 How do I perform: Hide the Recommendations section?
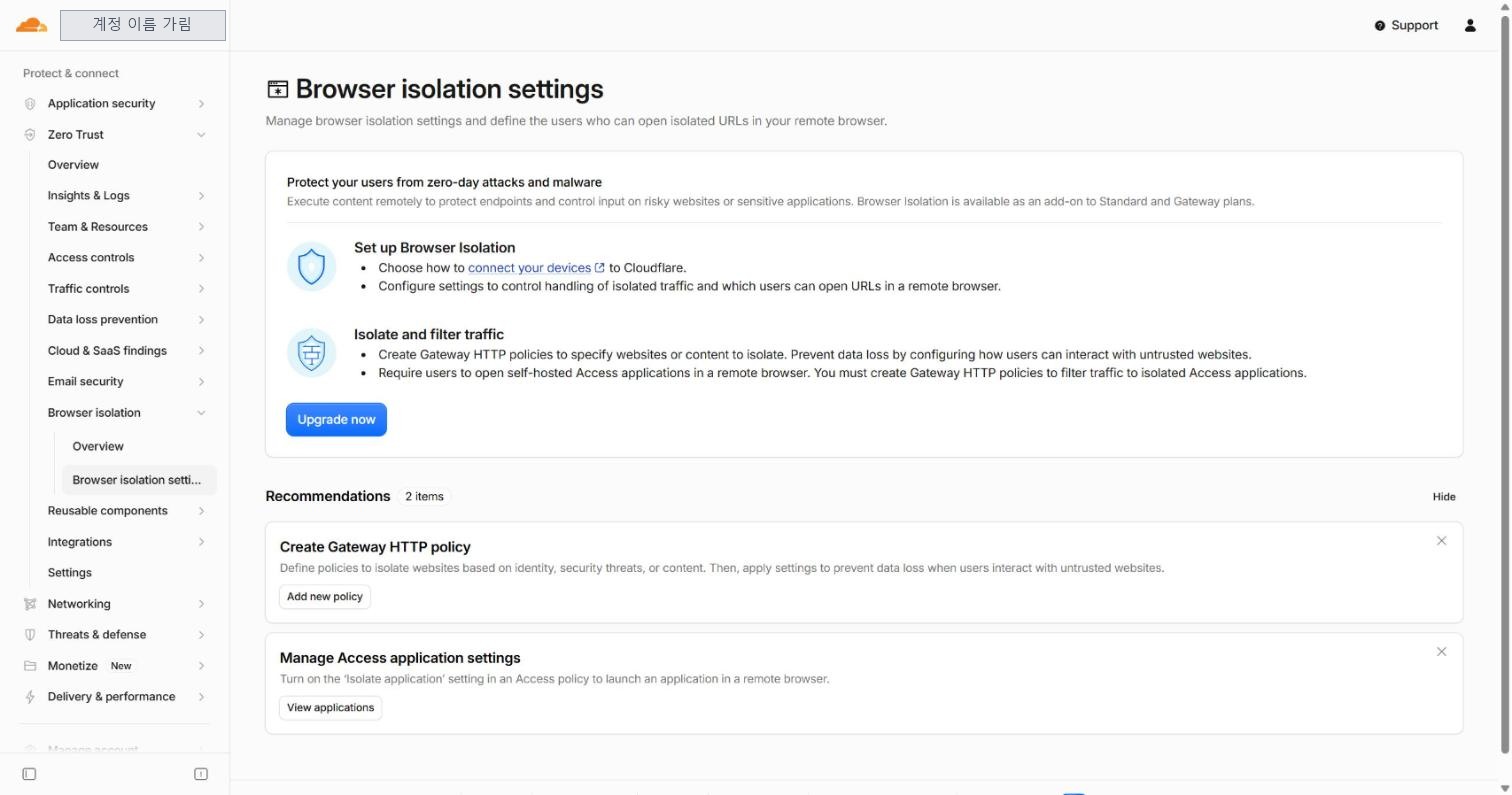1444,497
